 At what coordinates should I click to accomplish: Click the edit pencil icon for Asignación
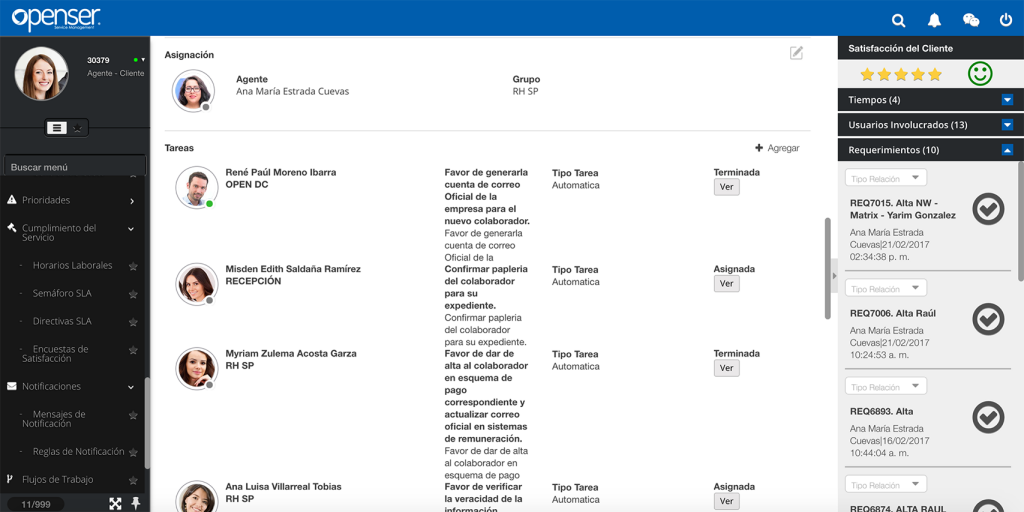click(796, 53)
